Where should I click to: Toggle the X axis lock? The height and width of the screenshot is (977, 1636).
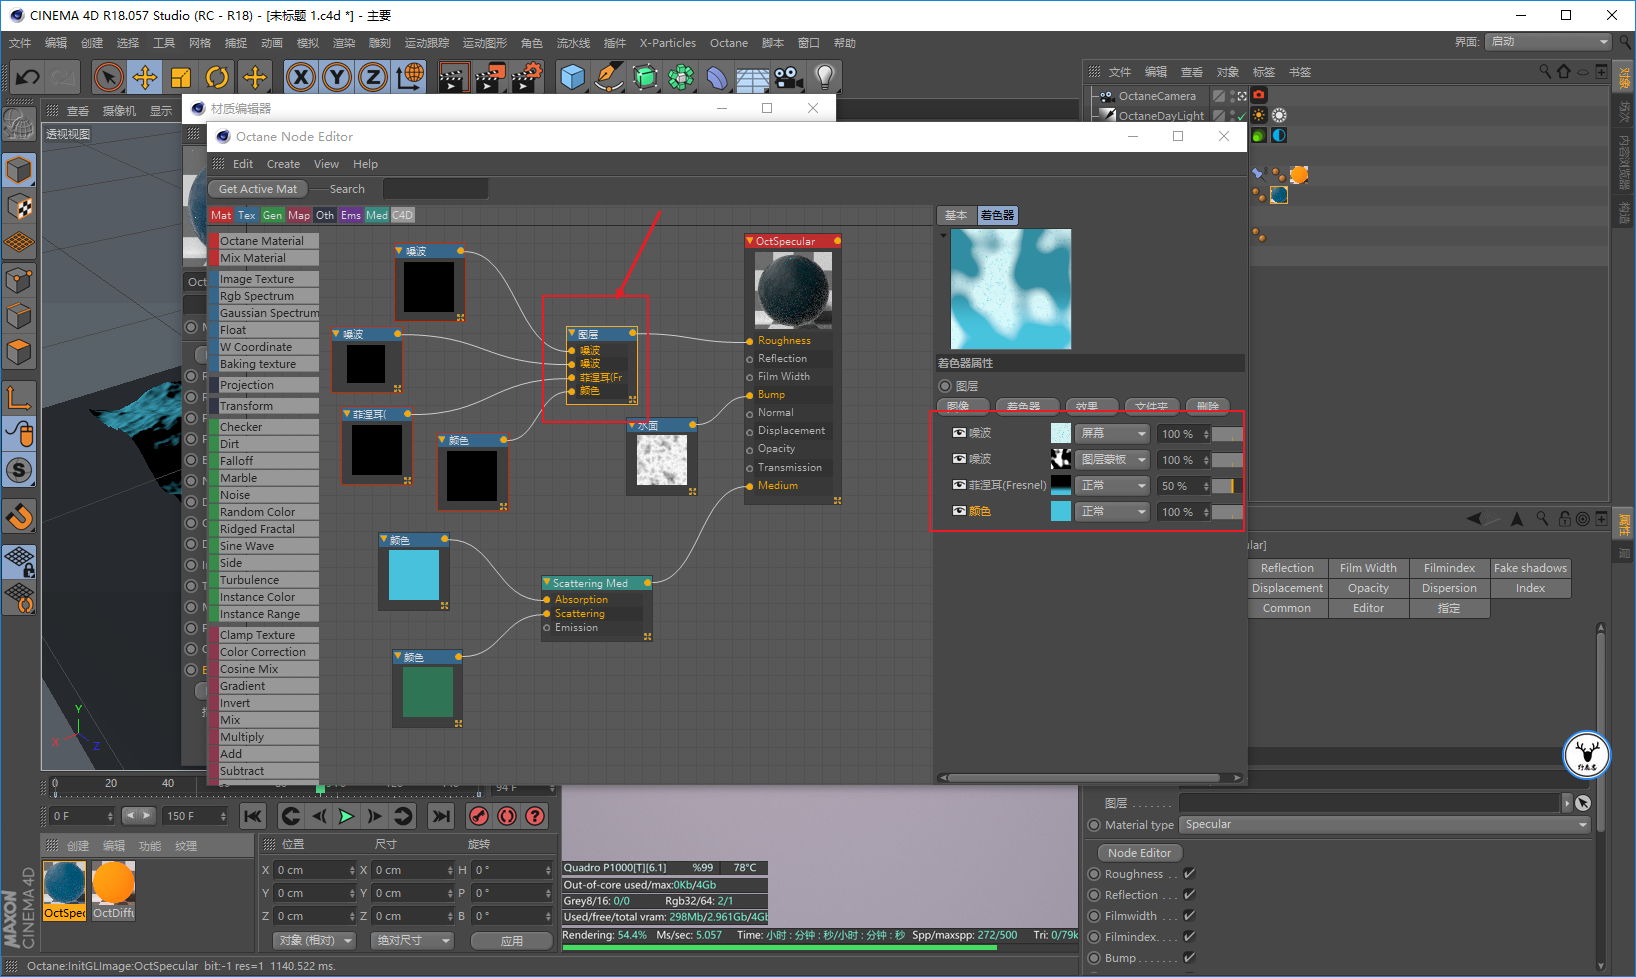click(301, 77)
